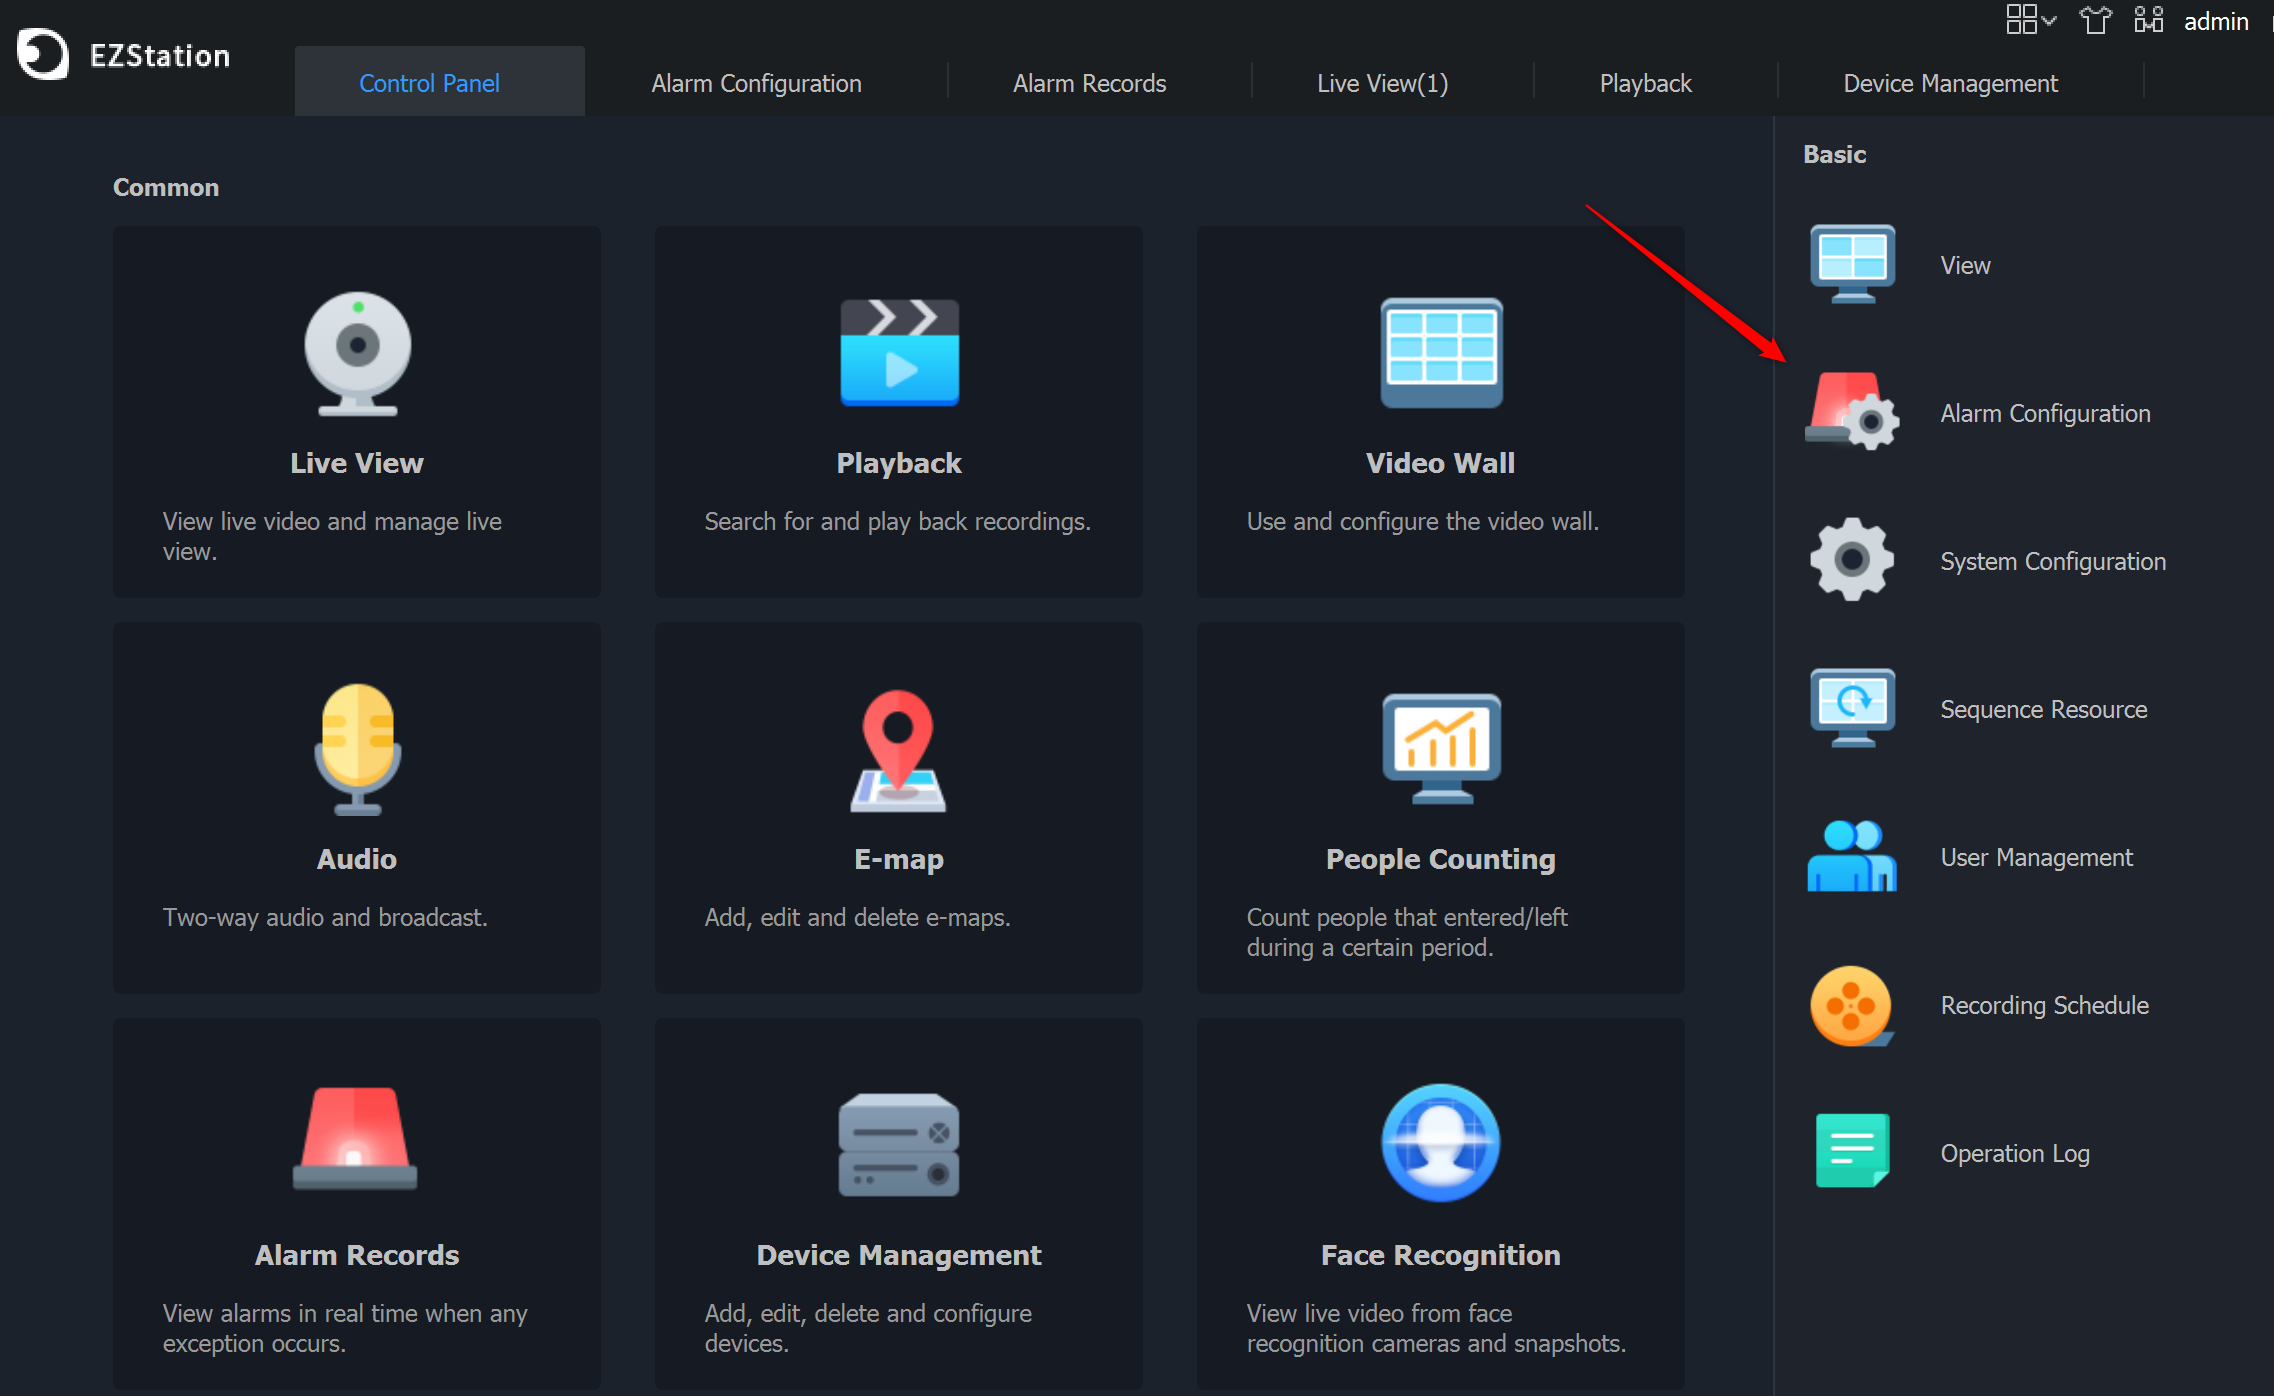2274x1396 pixels.
Task: Open the window layout grid dropdown
Action: 2031,19
